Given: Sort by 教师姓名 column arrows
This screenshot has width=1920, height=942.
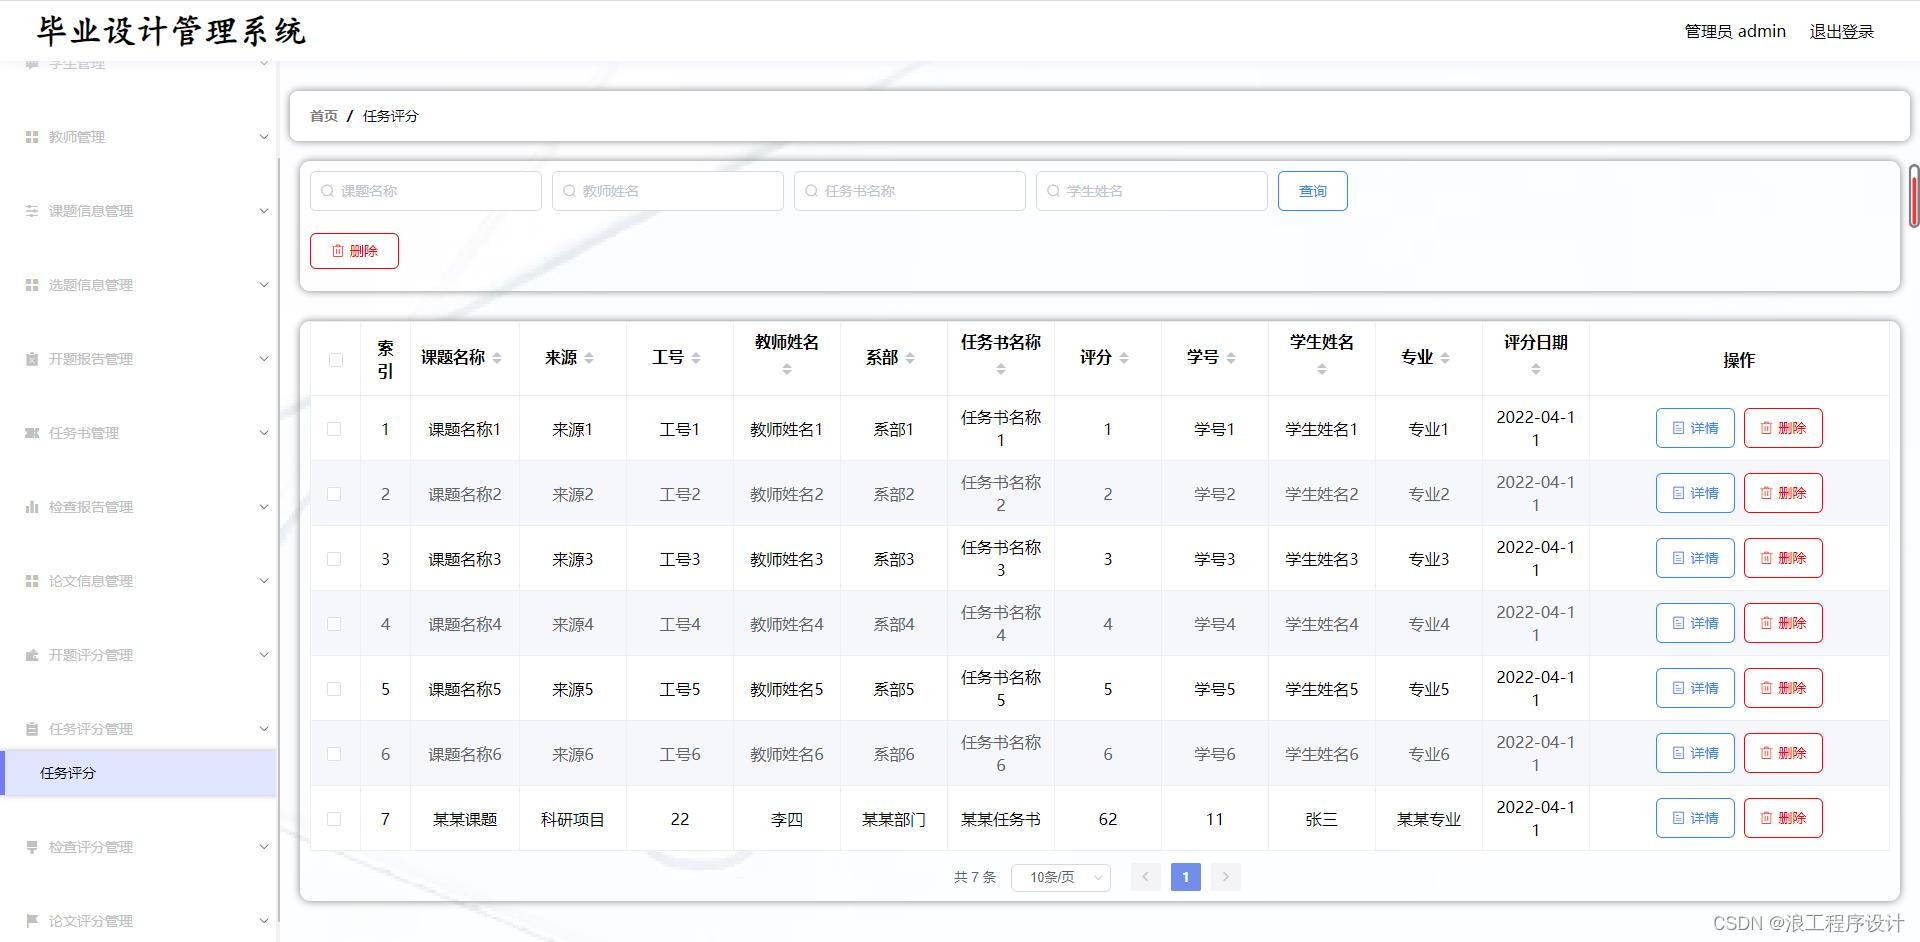Looking at the screenshot, I should (x=787, y=370).
